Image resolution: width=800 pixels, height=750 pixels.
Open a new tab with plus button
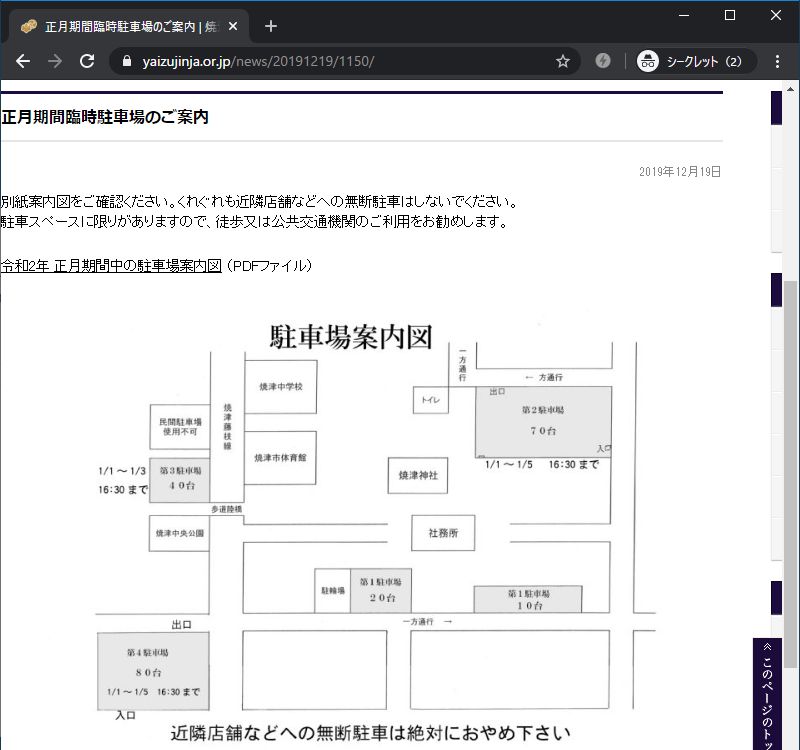271,26
